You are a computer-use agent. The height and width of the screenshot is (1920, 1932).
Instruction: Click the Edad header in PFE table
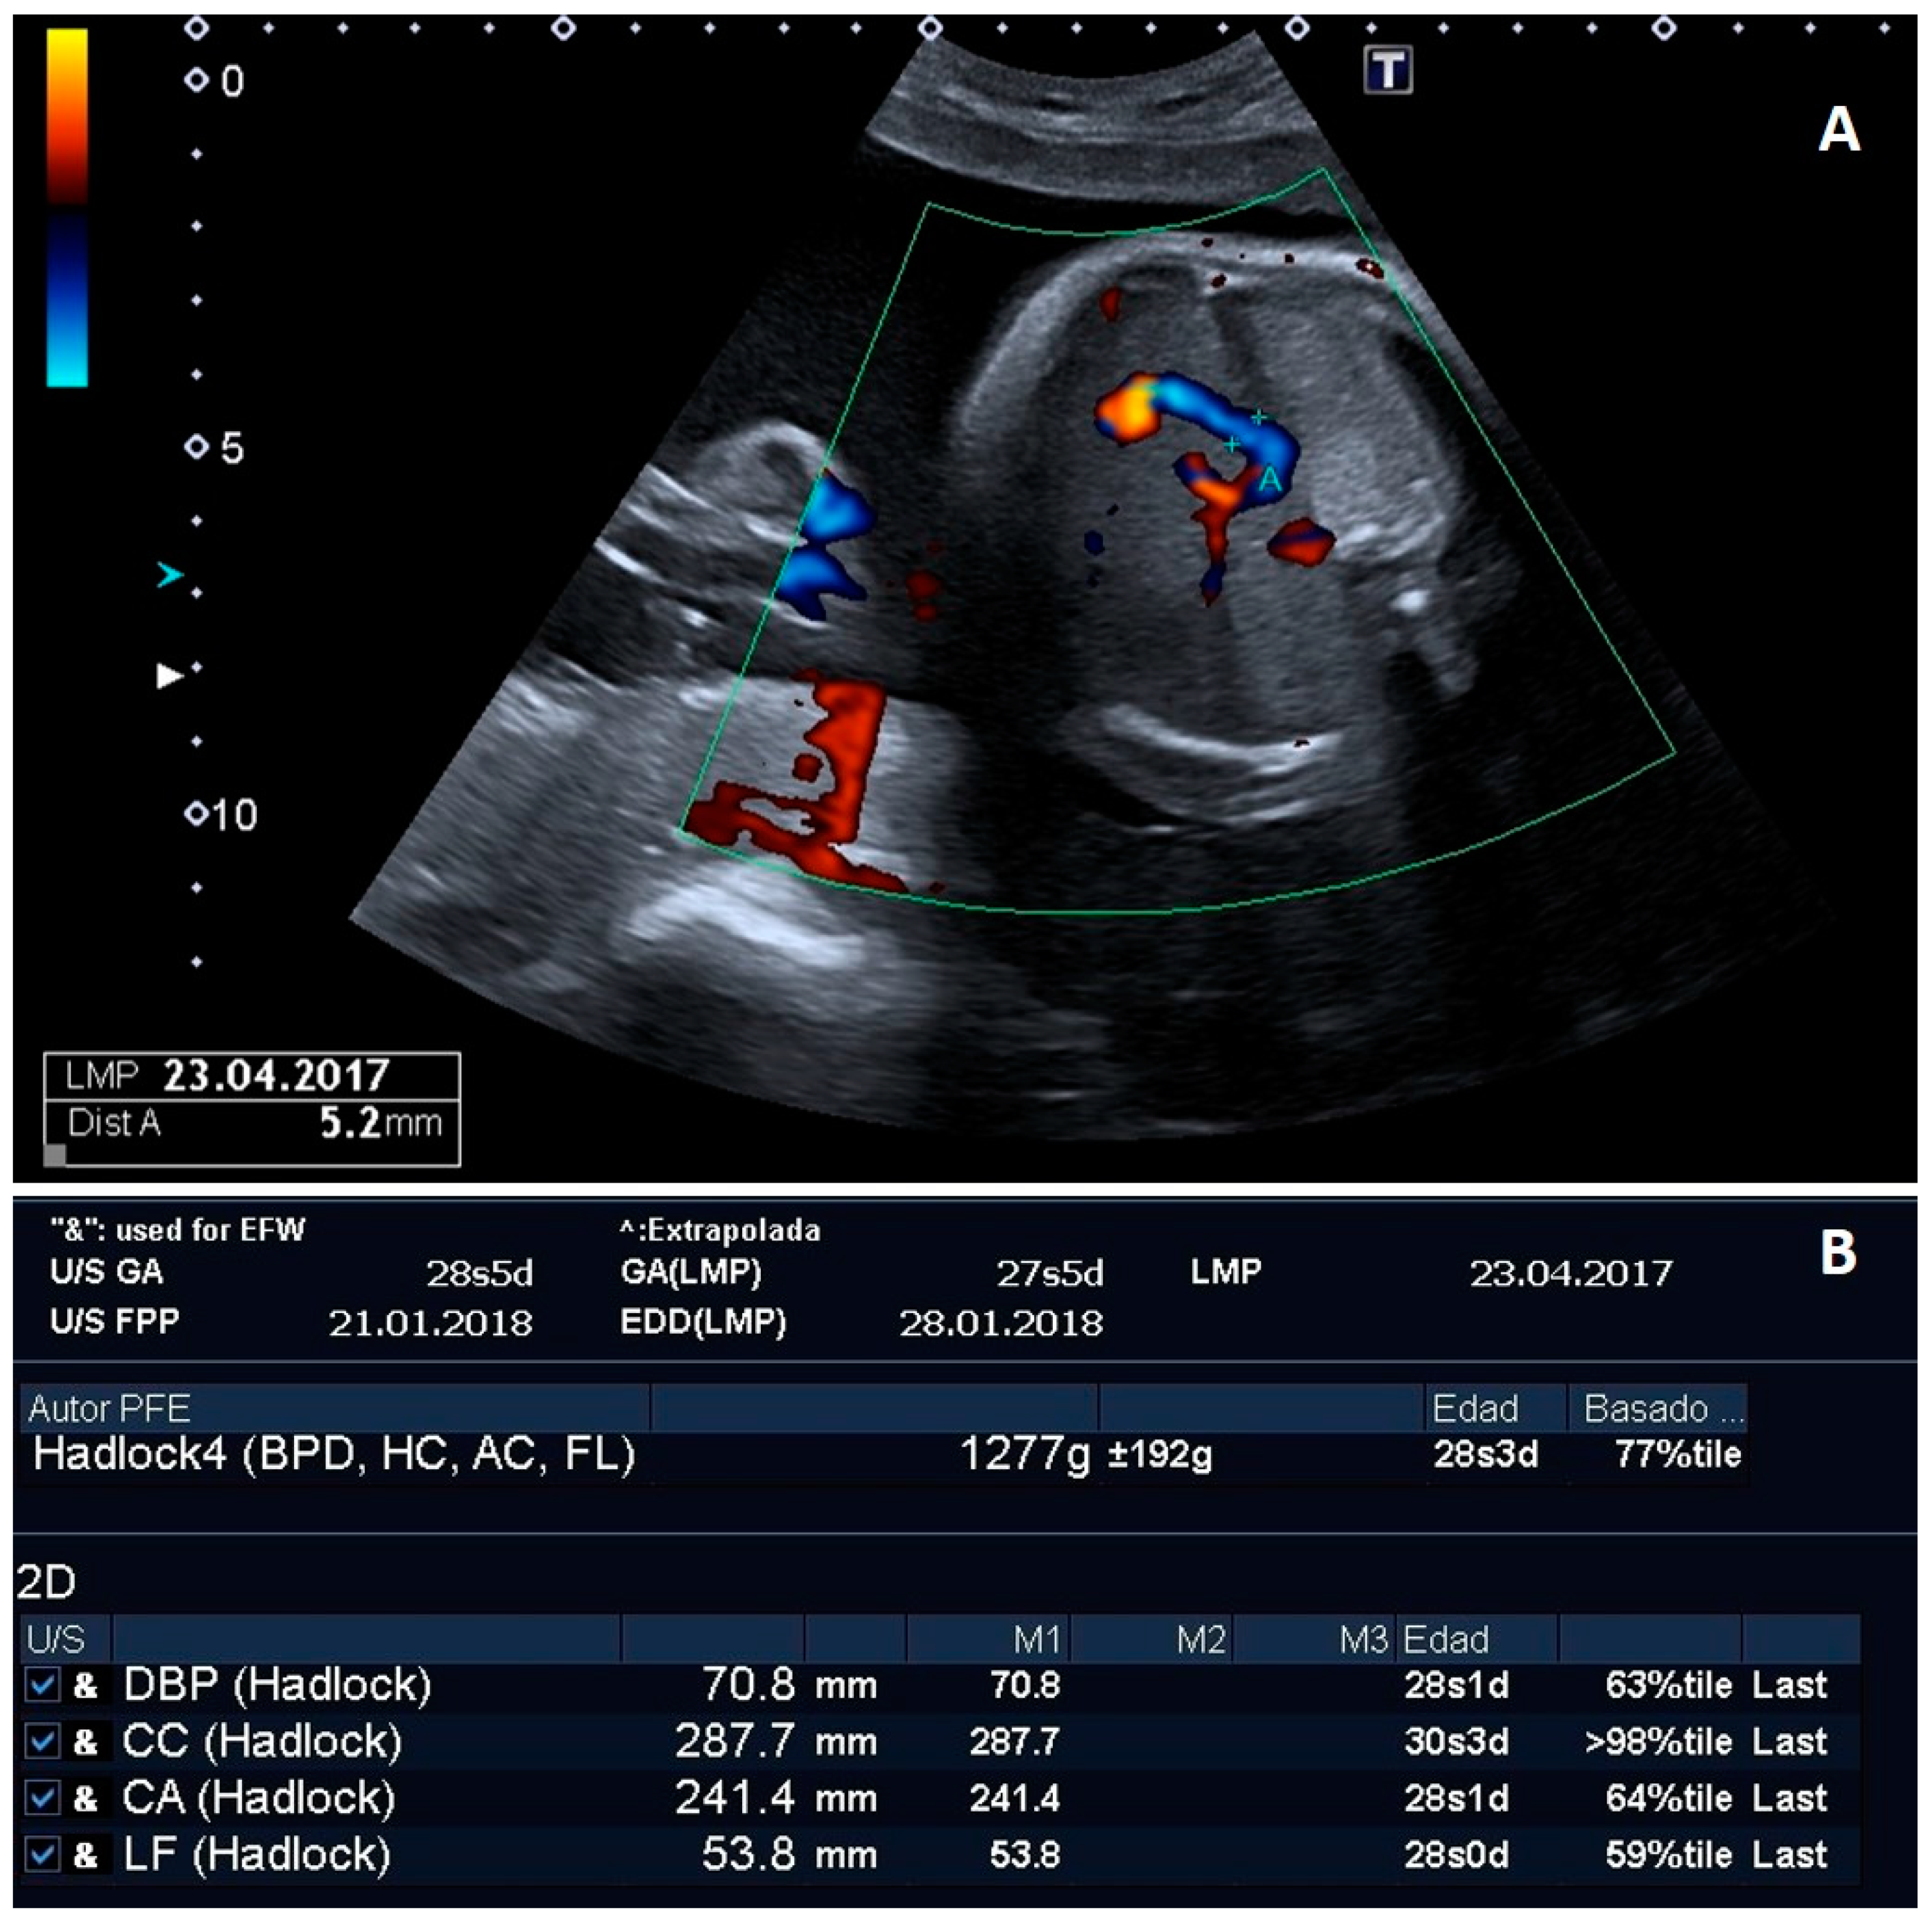pyautogui.click(x=1495, y=1408)
